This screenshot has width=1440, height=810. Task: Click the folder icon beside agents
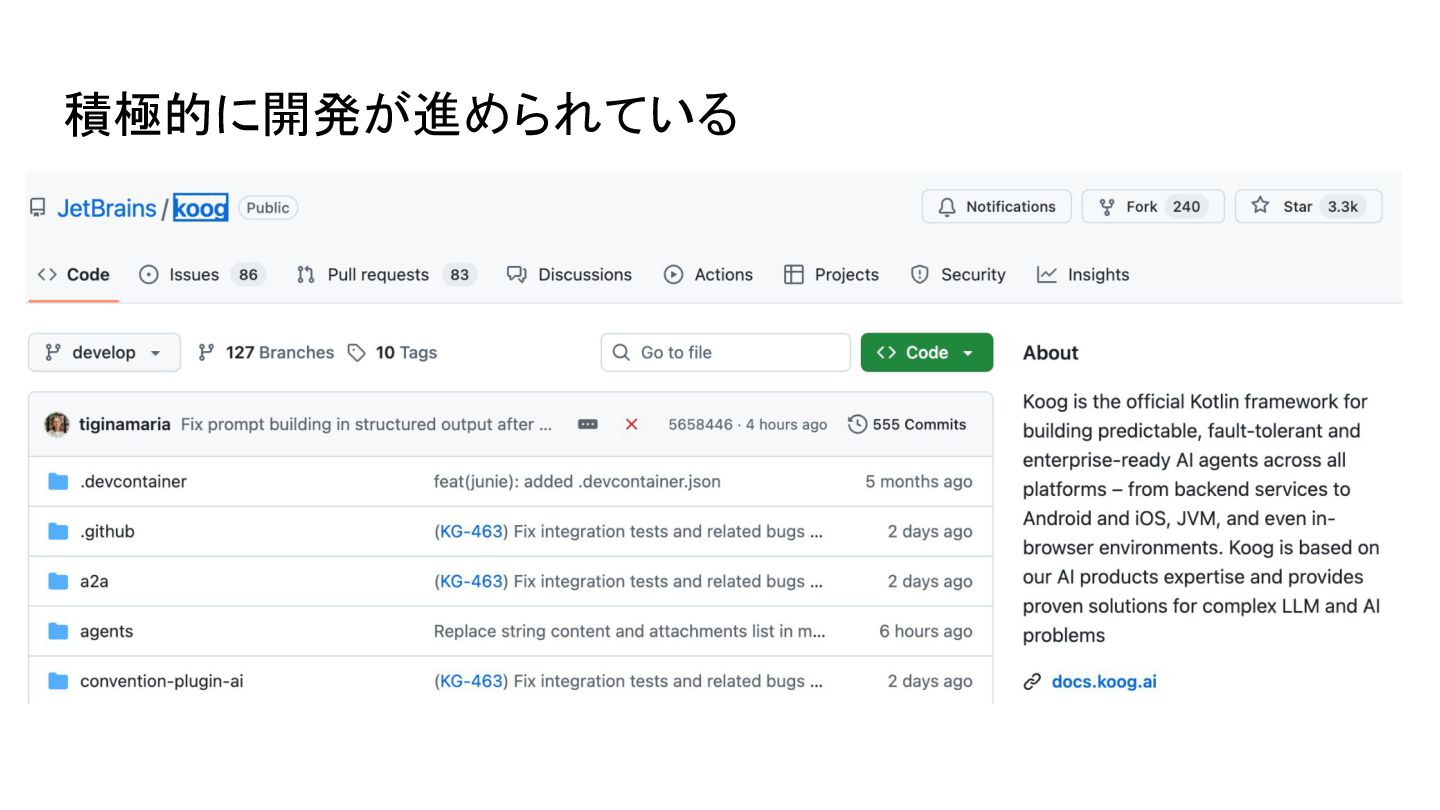[x=58, y=631]
